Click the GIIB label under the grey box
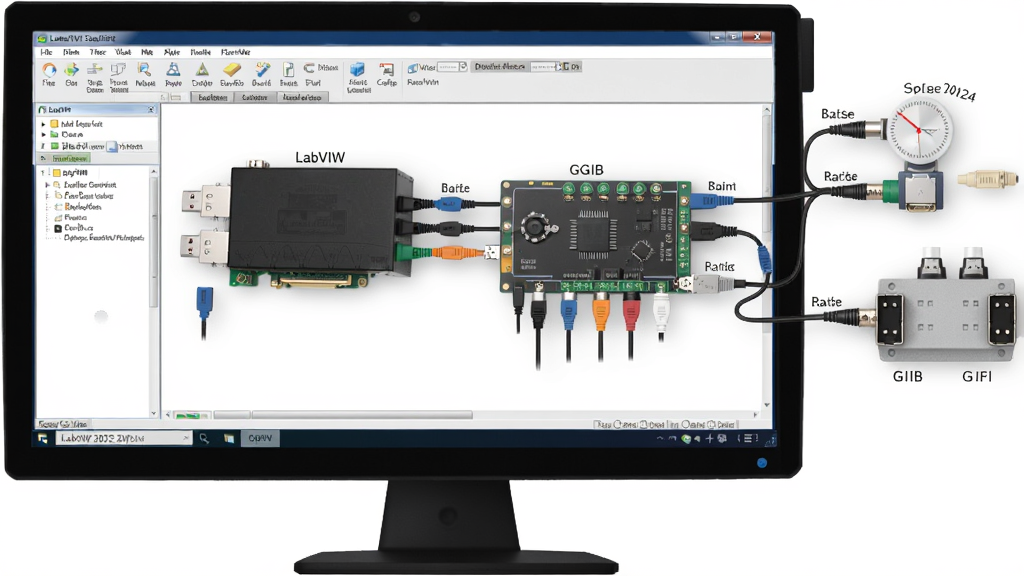The width and height of the screenshot is (1024, 576). 908,377
